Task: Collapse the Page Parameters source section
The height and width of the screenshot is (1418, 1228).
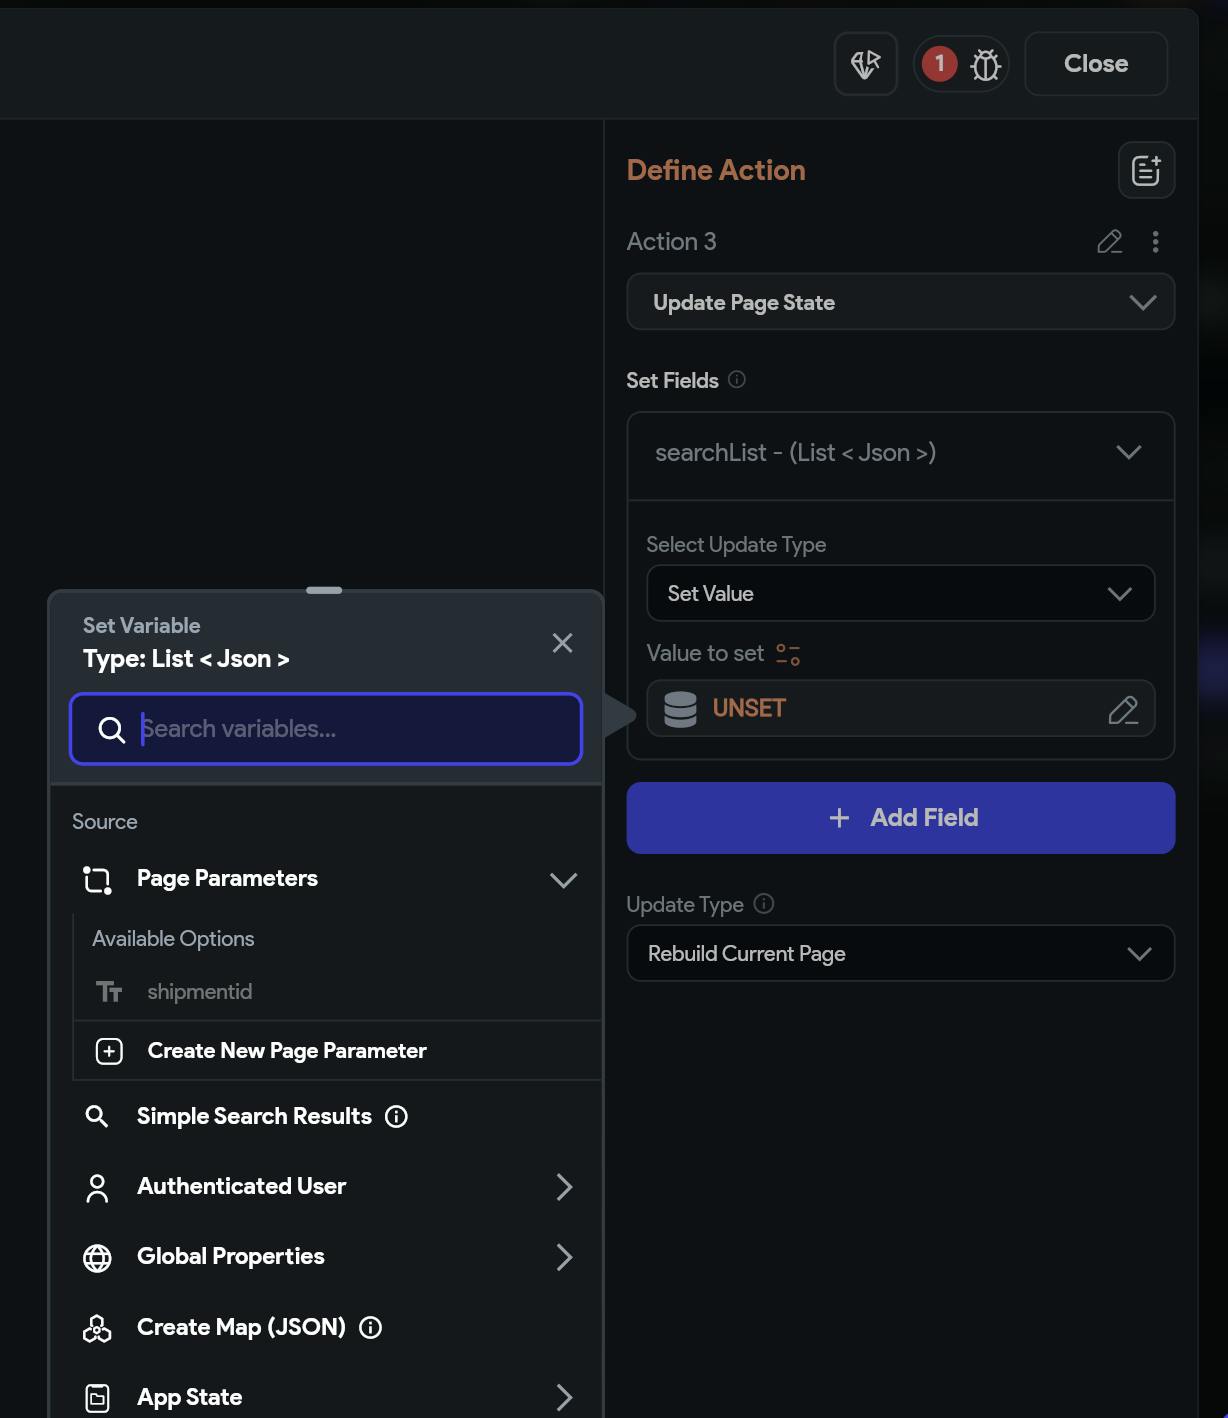Action: coord(563,880)
